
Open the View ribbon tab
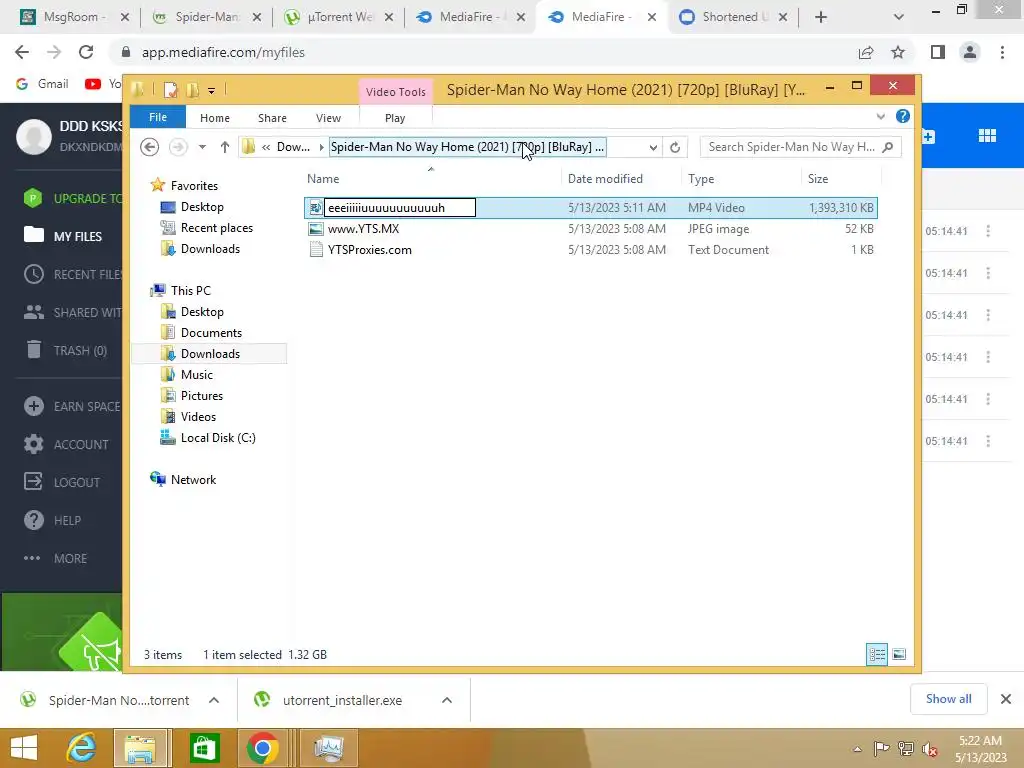click(x=328, y=118)
